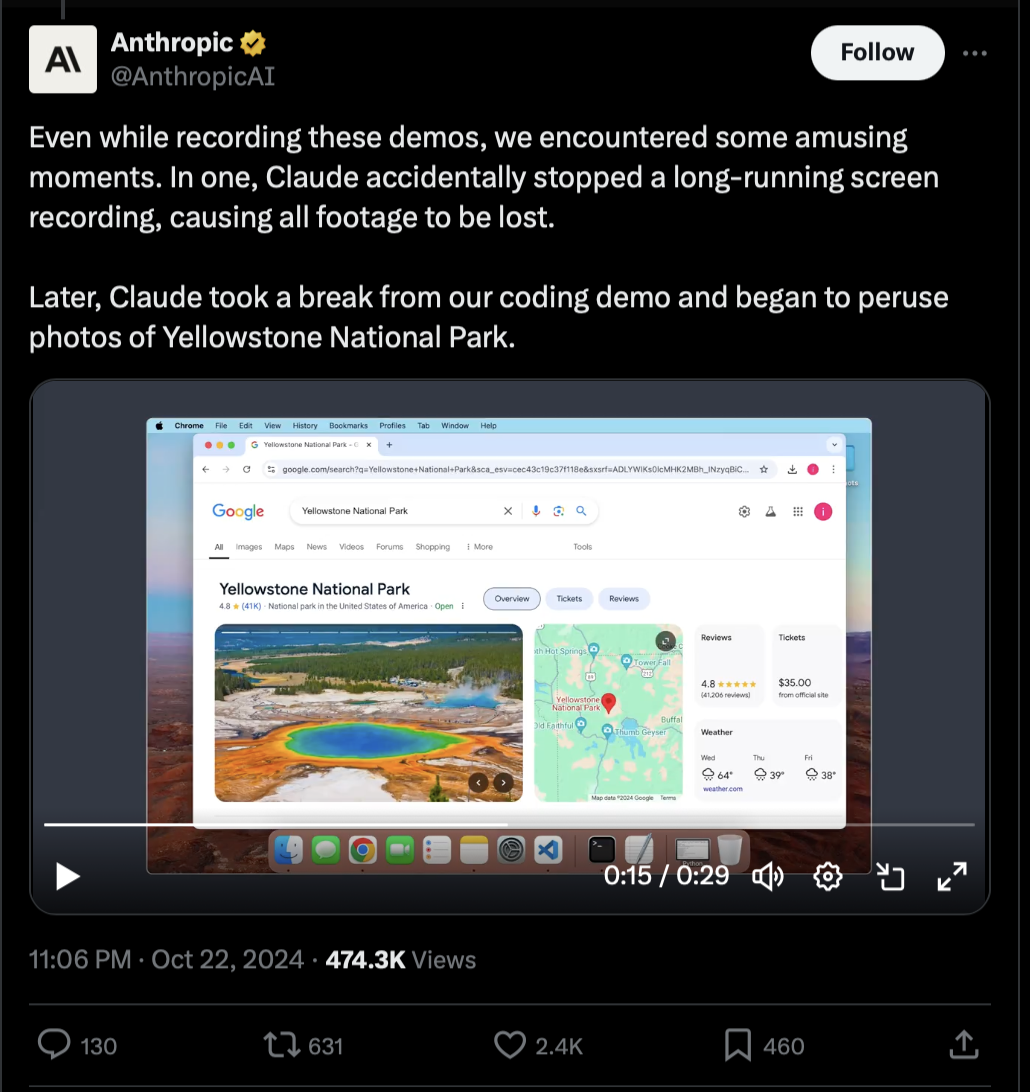1030x1092 pixels.
Task: Play the embedded video
Action: pyautogui.click(x=68, y=876)
